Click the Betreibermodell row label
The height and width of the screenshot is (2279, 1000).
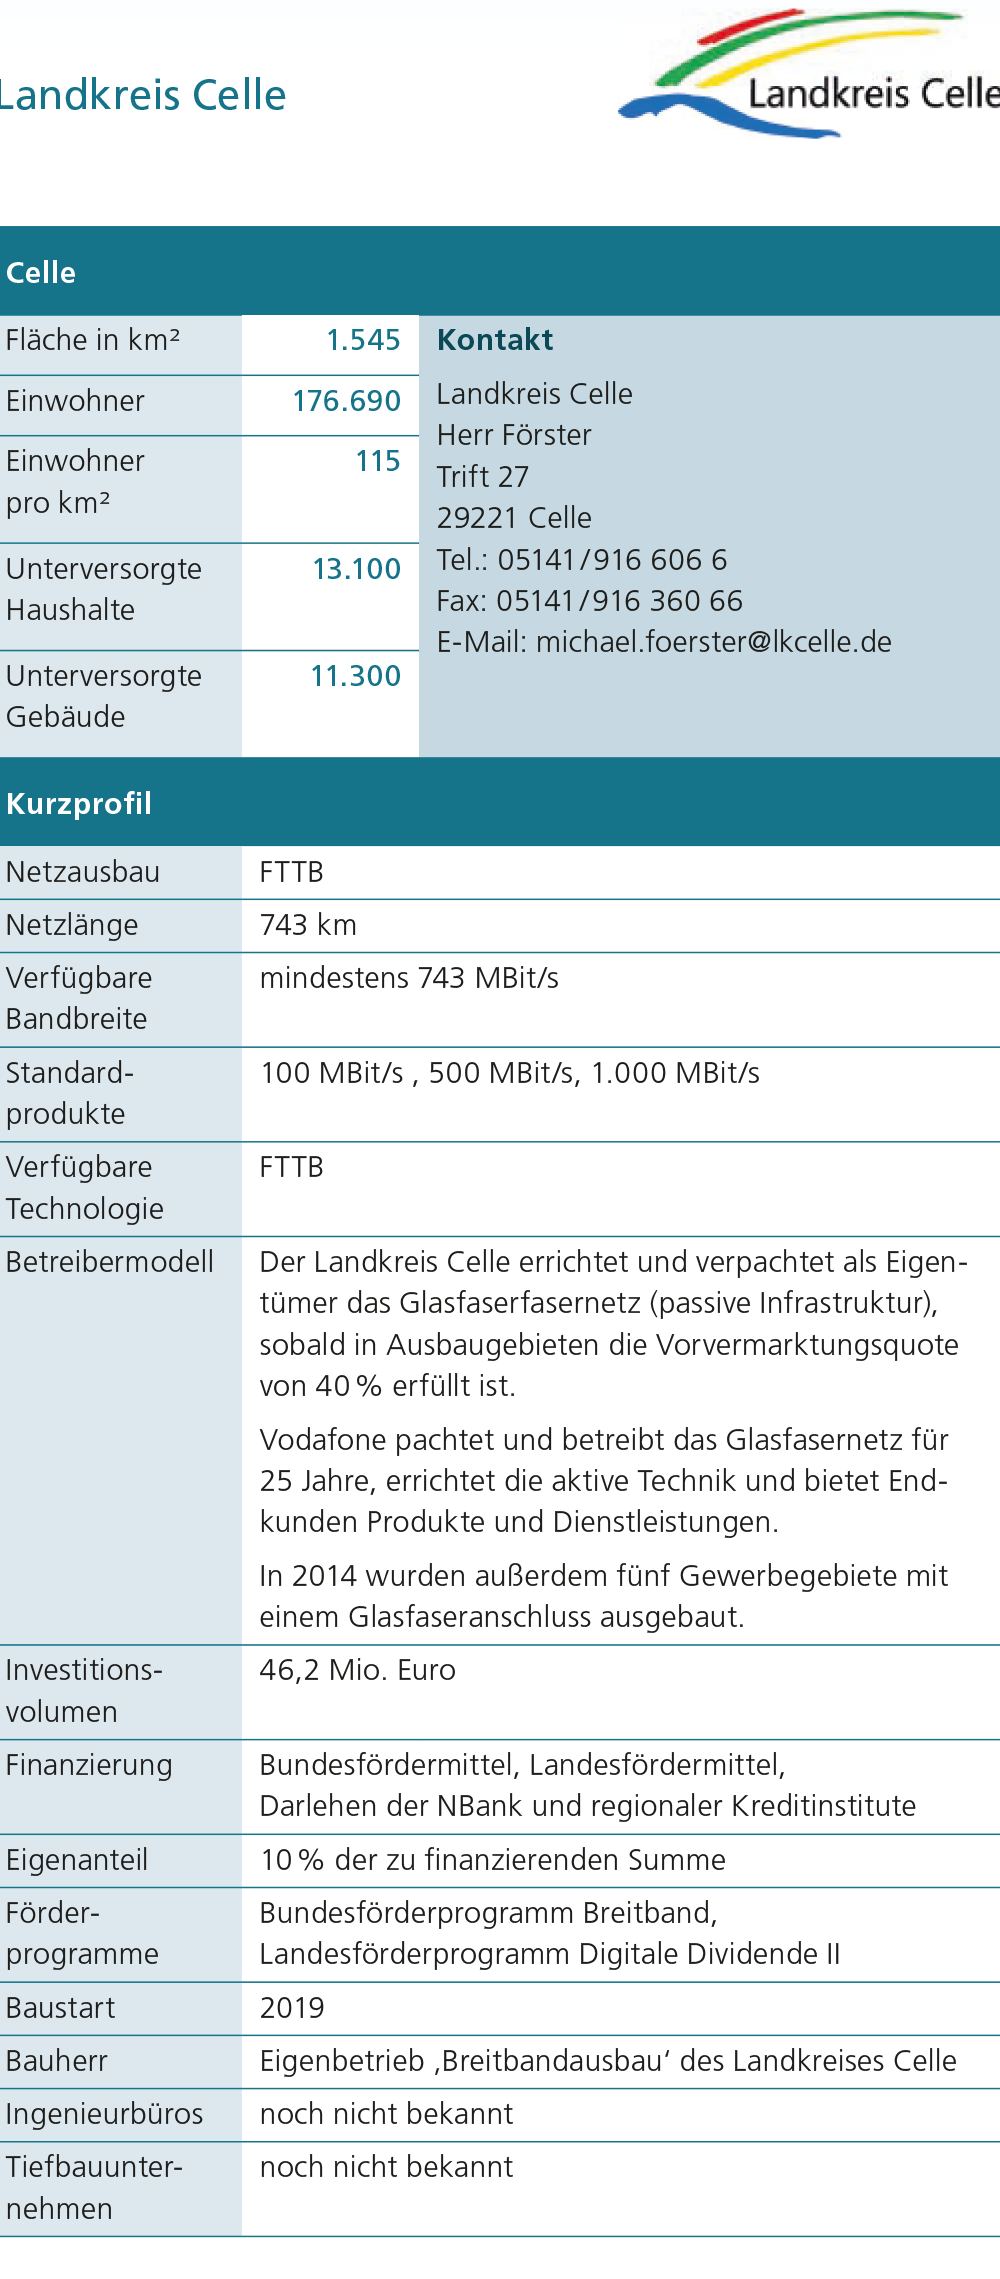tap(110, 1262)
